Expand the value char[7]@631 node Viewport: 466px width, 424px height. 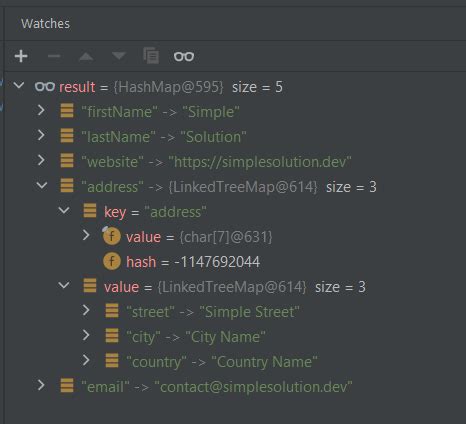click(86, 235)
